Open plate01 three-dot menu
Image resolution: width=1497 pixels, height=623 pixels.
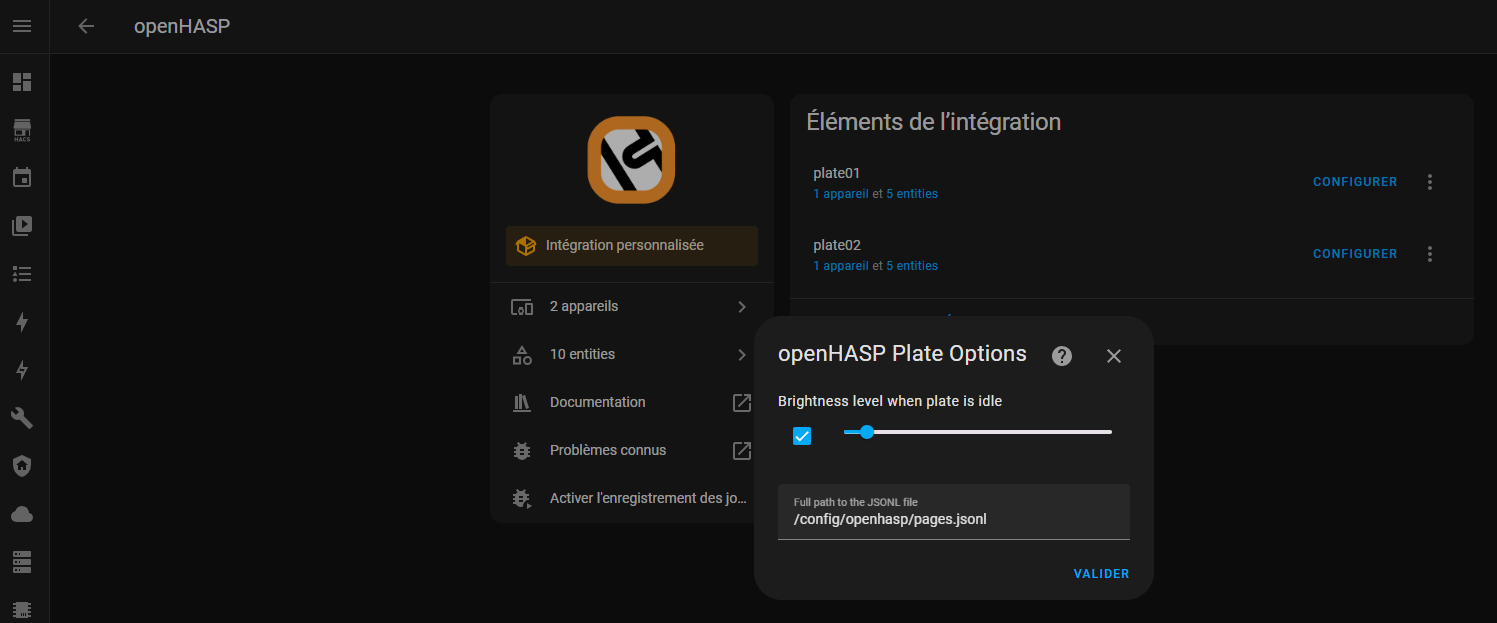[1430, 182]
